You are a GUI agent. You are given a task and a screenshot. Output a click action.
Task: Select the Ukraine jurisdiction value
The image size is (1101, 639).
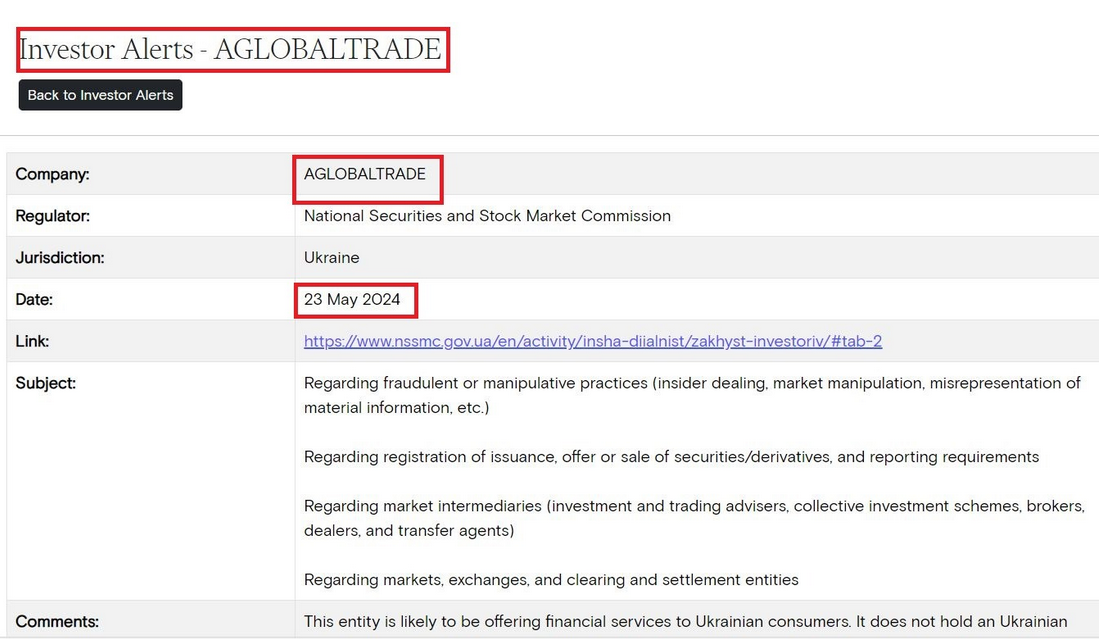coord(331,258)
